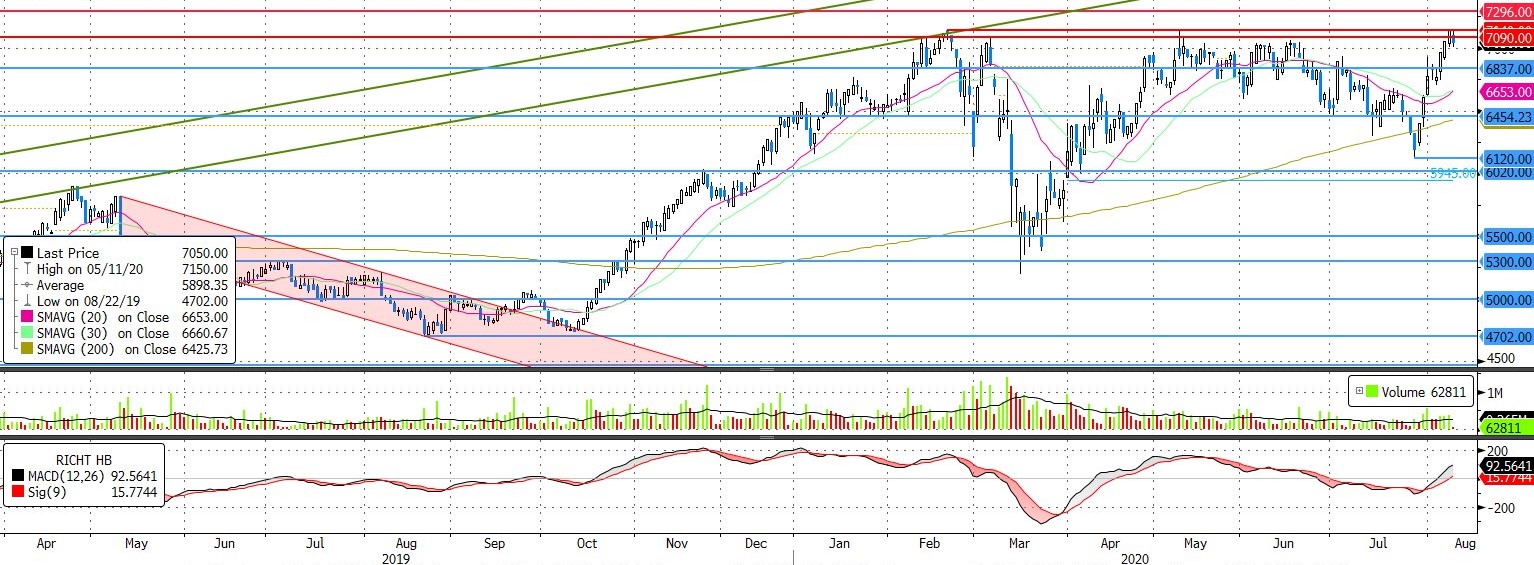Click the Sig(9) 15.7744 legend text
The image size is (1534, 565).
tap(91, 491)
